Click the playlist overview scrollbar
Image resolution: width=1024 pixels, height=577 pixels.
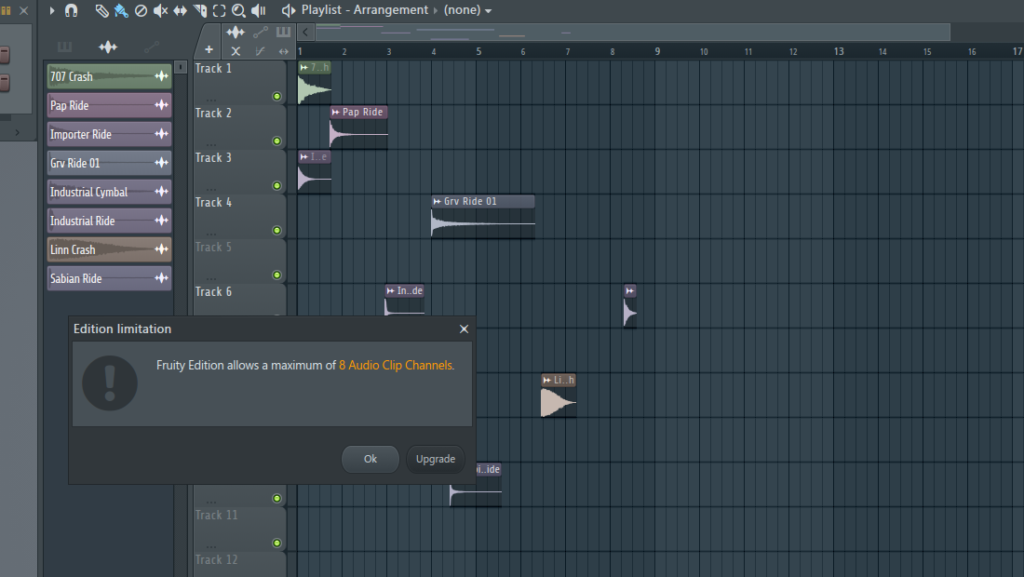[632, 32]
